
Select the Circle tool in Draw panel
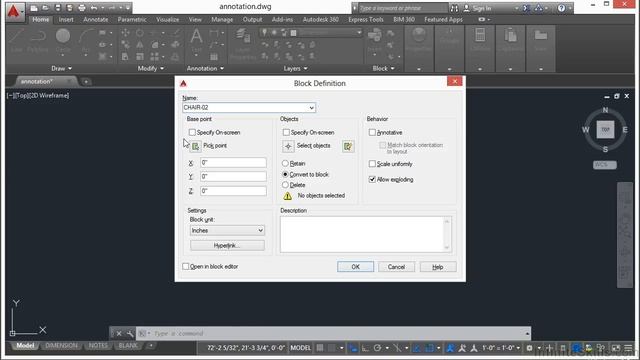(x=63, y=40)
